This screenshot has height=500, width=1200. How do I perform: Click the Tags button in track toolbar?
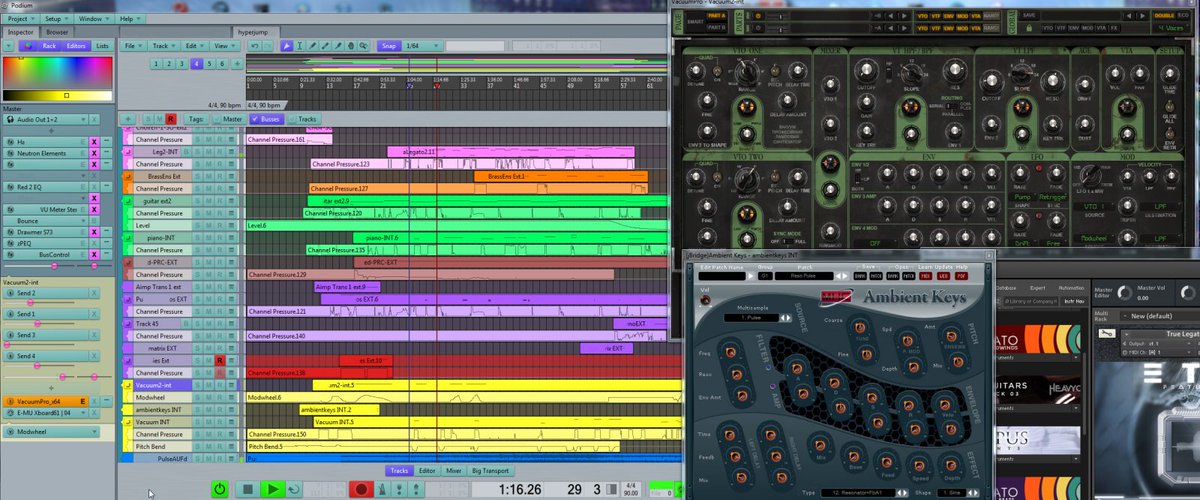click(196, 119)
